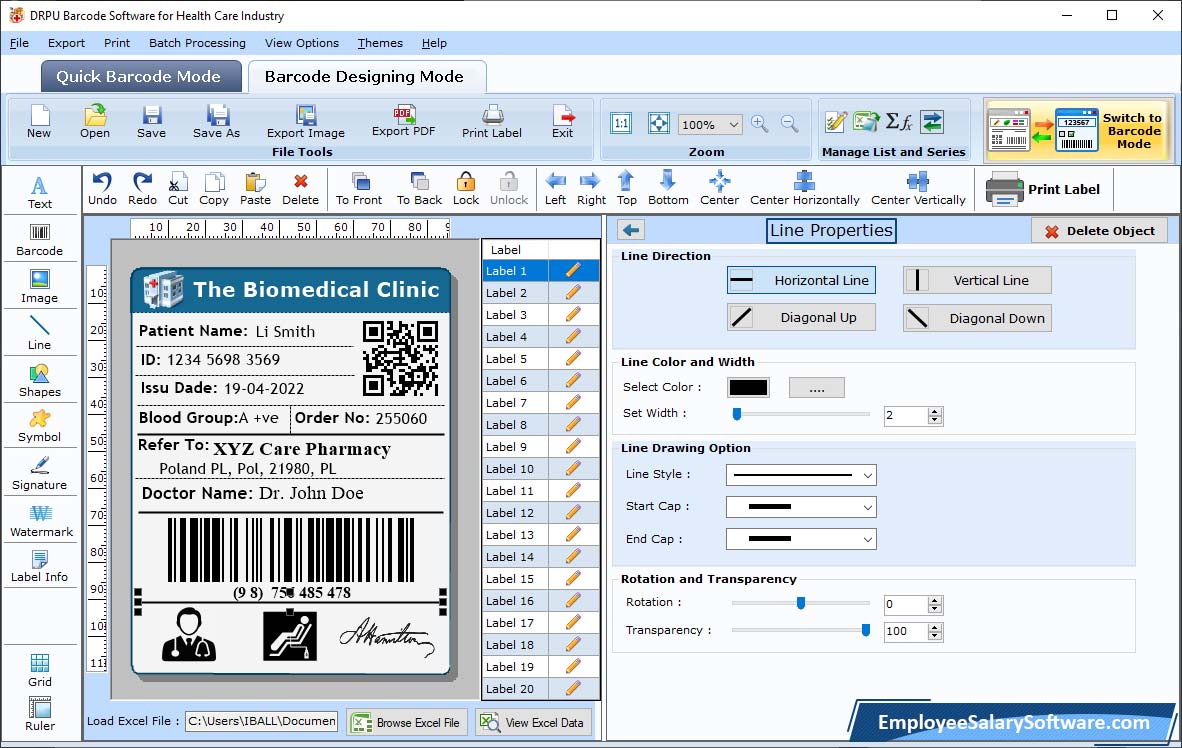Center object horizontally
This screenshot has height=748, width=1182.
[804, 189]
